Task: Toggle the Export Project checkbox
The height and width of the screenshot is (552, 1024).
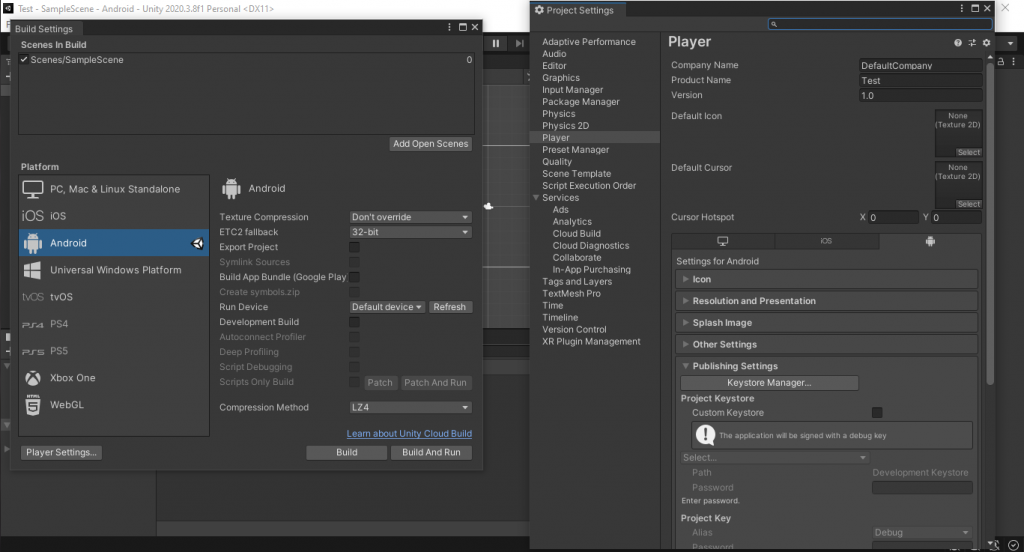Action: tap(354, 247)
